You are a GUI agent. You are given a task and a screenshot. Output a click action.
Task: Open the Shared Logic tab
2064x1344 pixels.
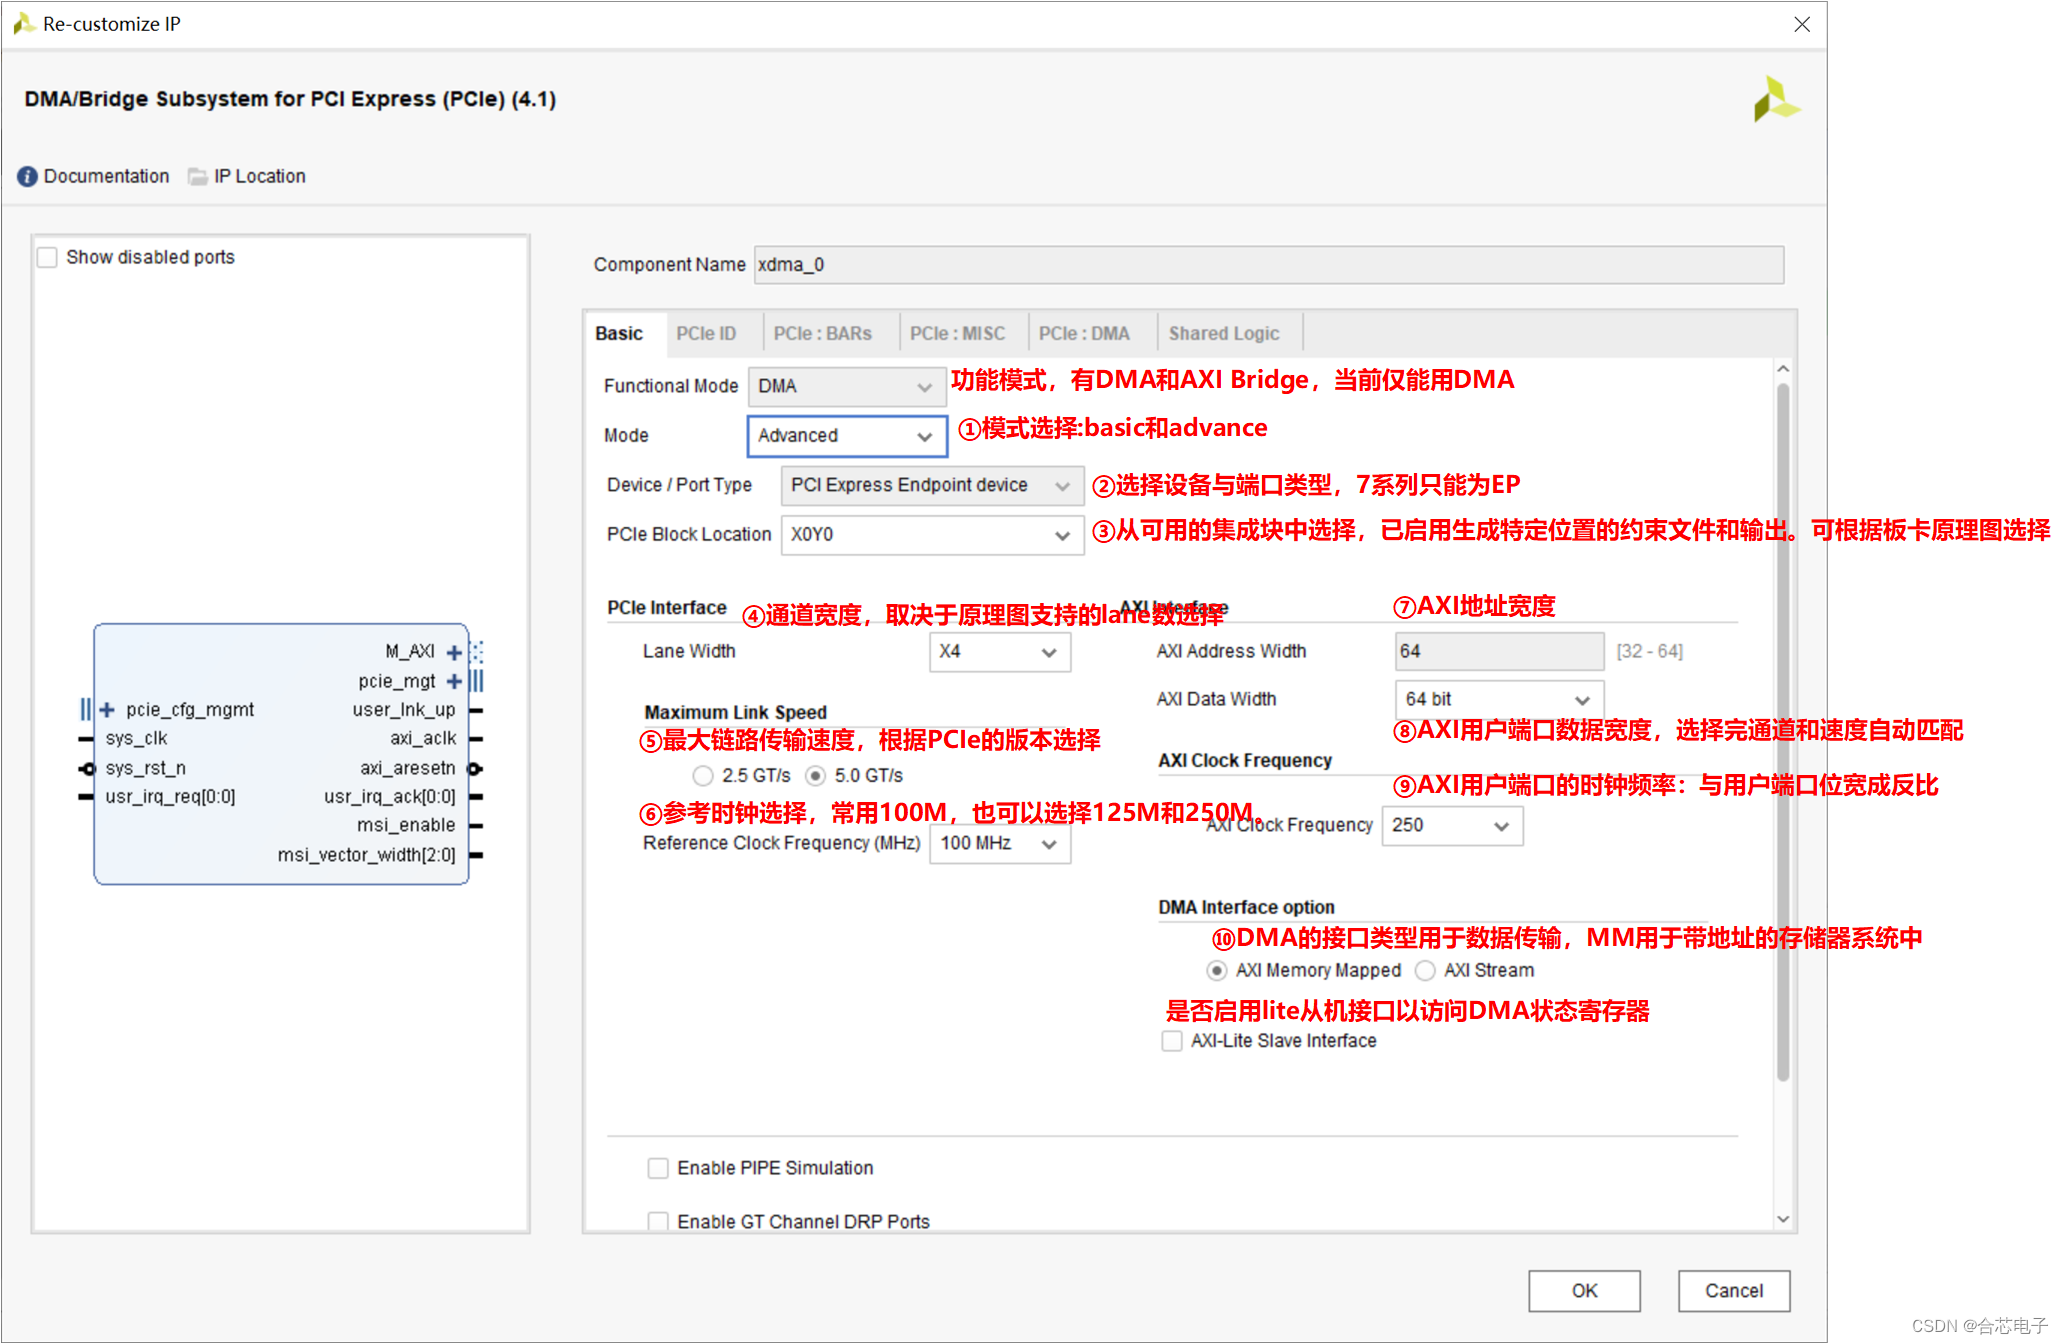point(1223,334)
